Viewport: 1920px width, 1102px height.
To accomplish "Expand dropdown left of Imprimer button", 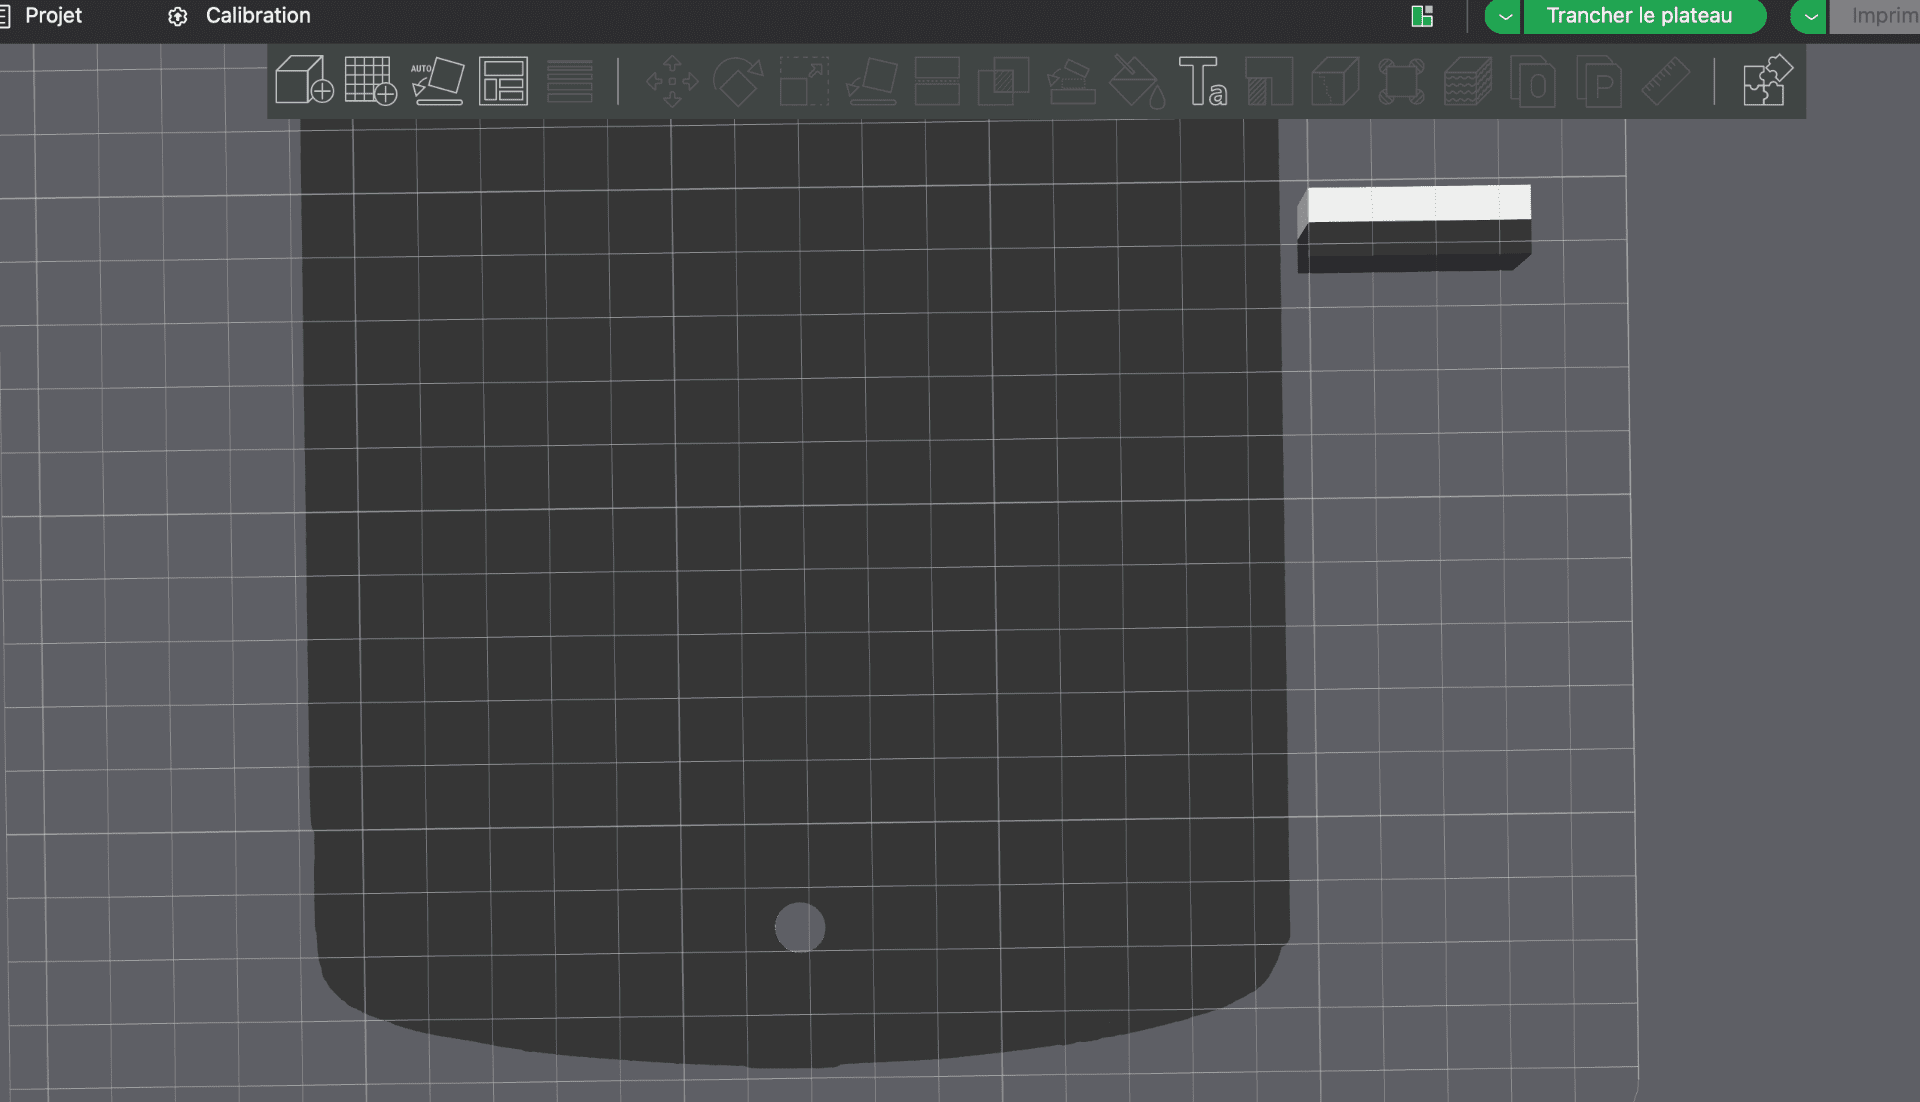I will point(1810,16).
